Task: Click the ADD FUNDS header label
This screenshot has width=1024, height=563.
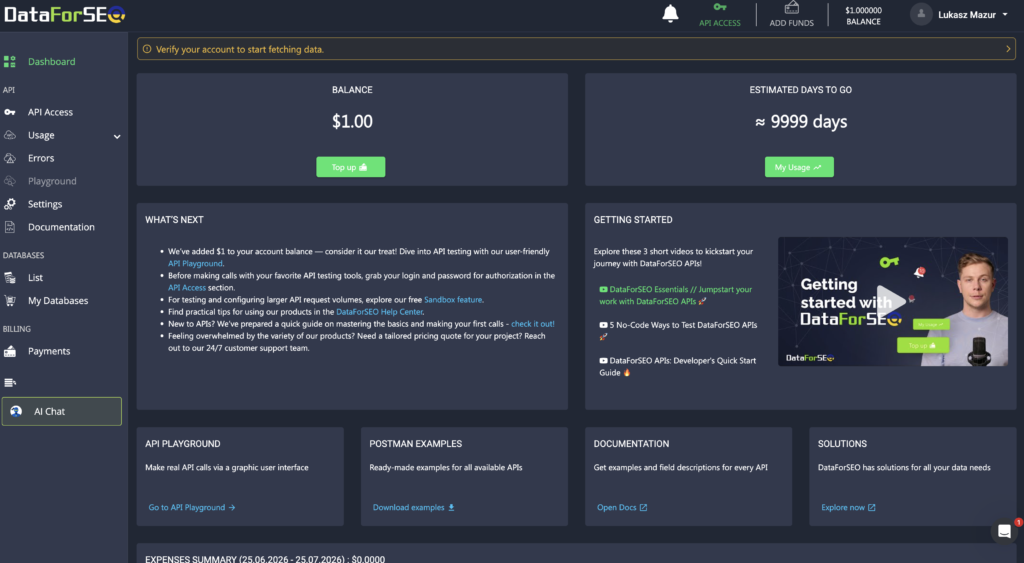Action: coord(792,23)
